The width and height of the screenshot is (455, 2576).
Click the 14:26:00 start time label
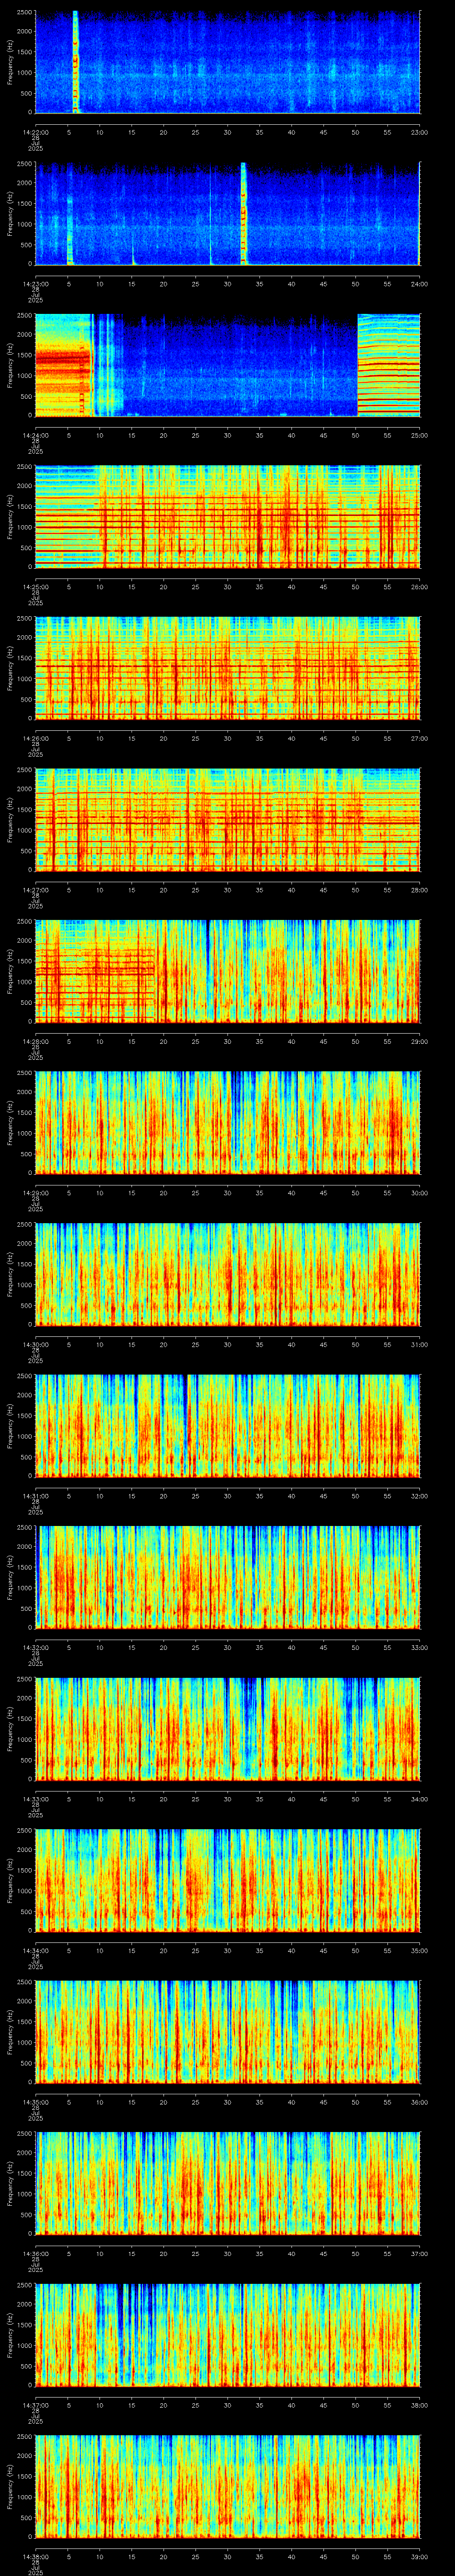click(x=35, y=738)
